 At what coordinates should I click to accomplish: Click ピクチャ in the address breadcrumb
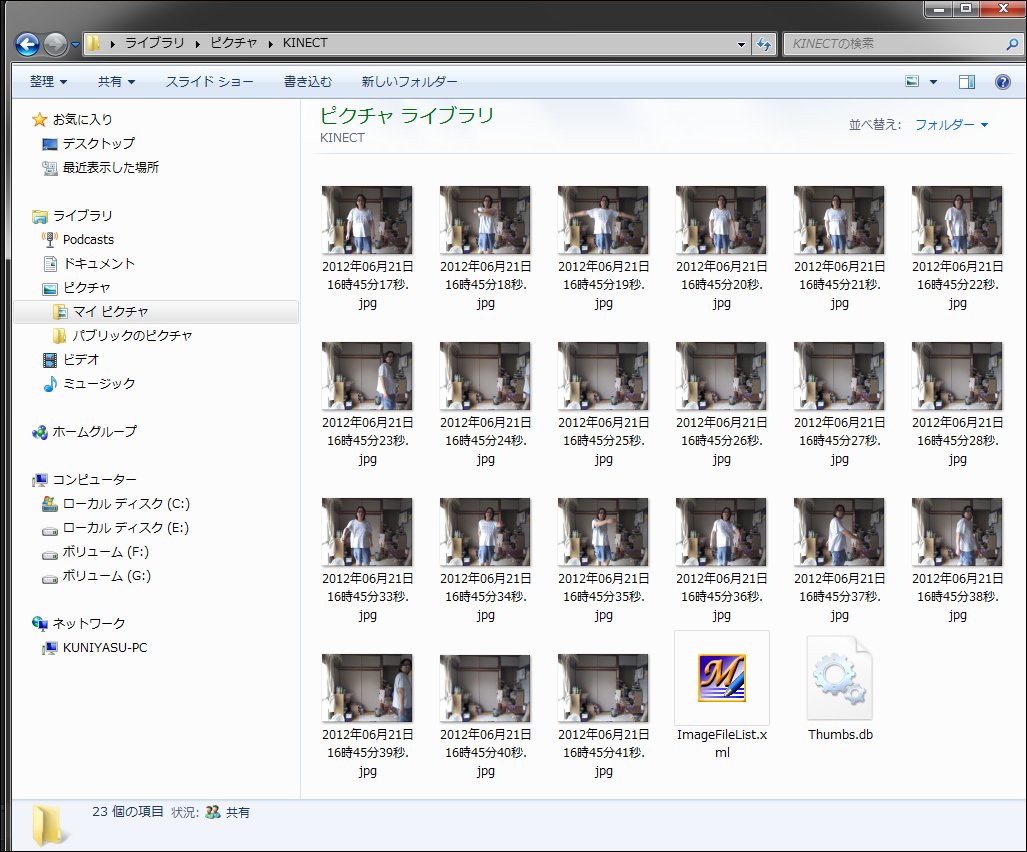(x=233, y=43)
